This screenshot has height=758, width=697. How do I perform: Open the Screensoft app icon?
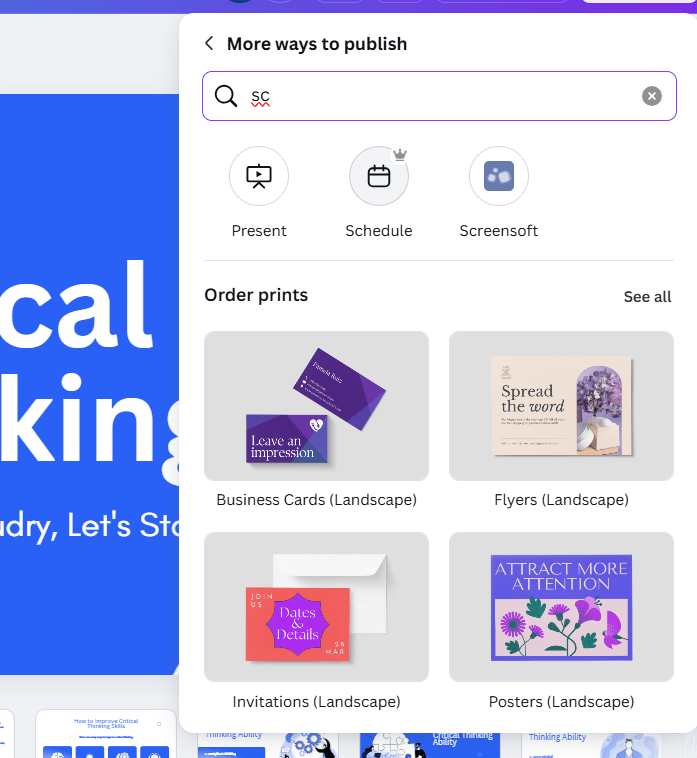pos(499,176)
